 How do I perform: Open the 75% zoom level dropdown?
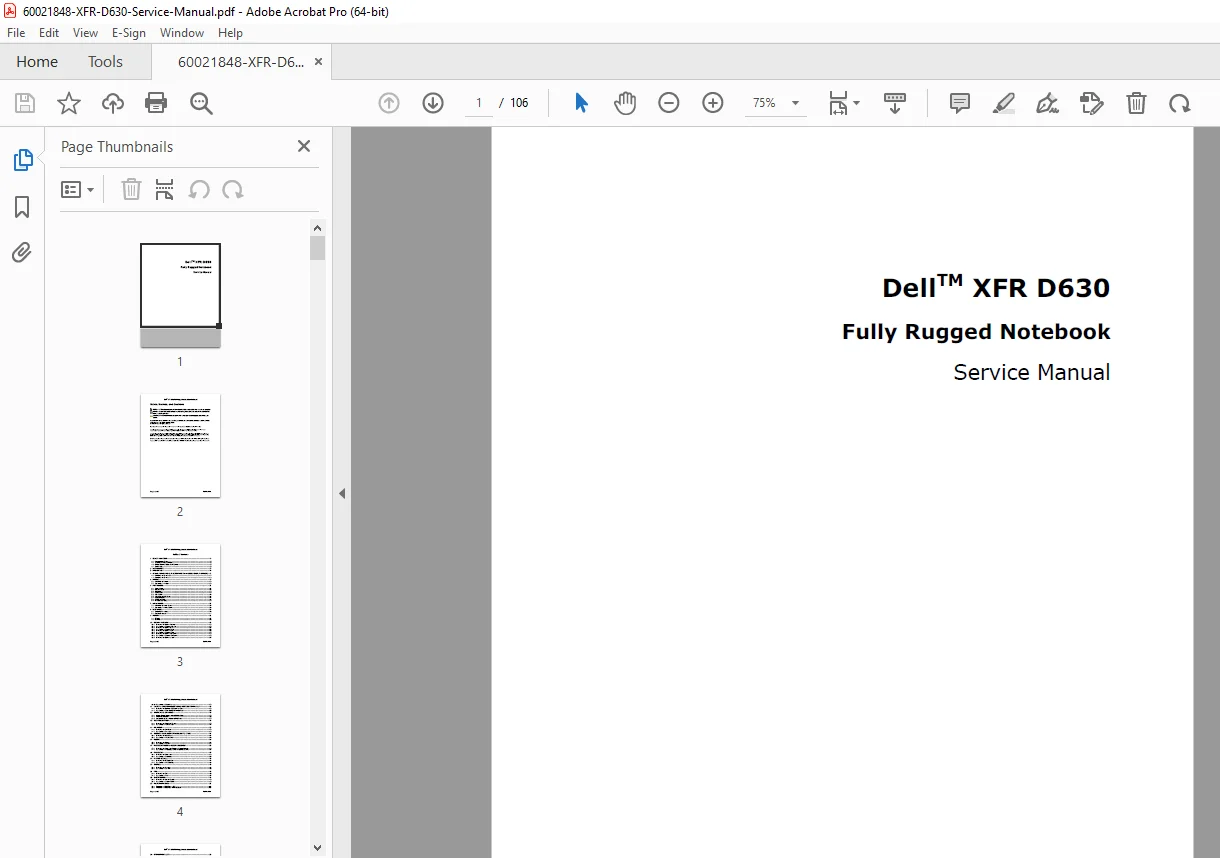click(775, 103)
